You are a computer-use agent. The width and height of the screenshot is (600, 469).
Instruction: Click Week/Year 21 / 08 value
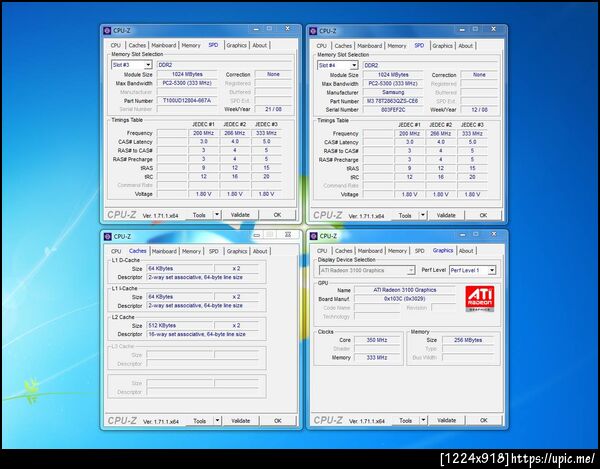pyautogui.click(x=273, y=109)
